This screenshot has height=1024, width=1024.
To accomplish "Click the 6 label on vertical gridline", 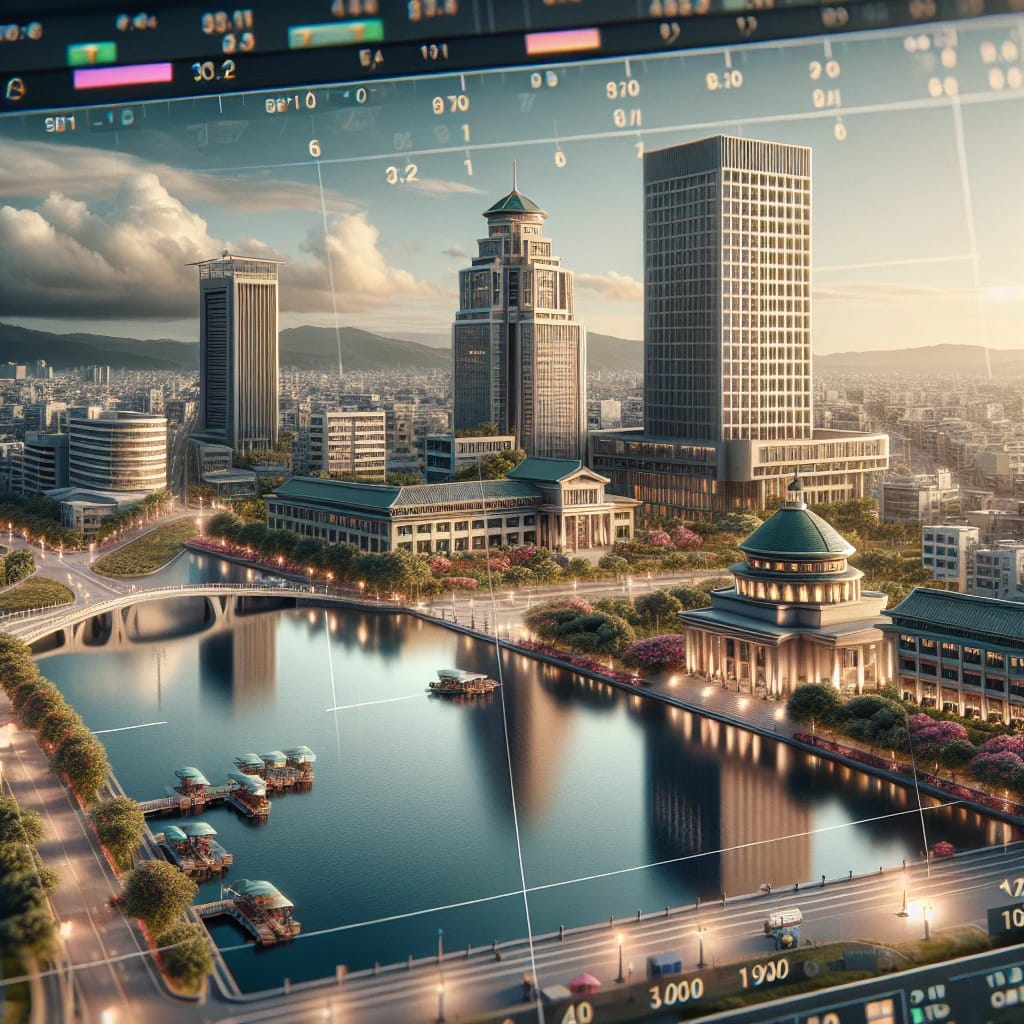I will (315, 149).
